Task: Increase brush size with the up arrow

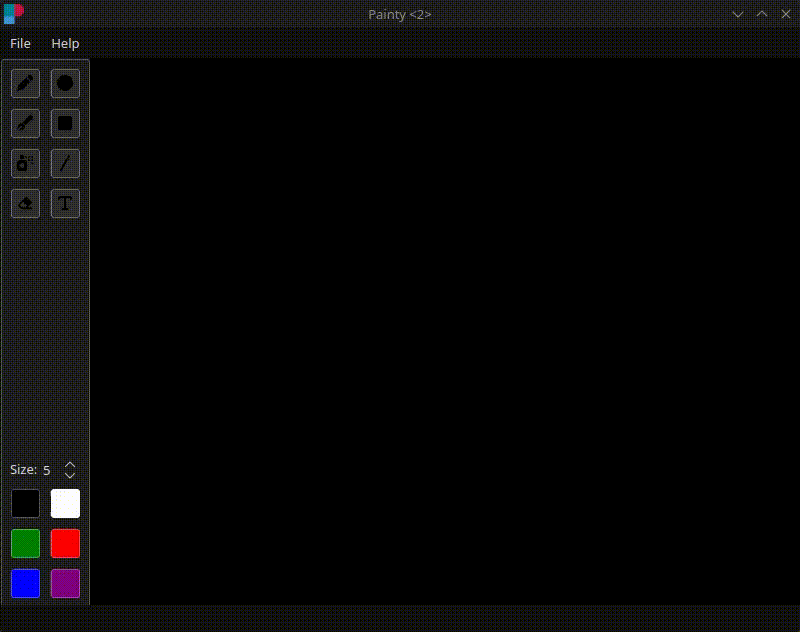Action: point(68,463)
